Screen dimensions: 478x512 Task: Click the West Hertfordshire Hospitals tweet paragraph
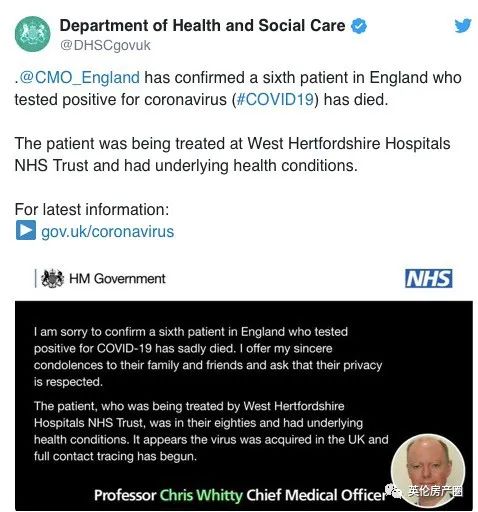[232, 154]
